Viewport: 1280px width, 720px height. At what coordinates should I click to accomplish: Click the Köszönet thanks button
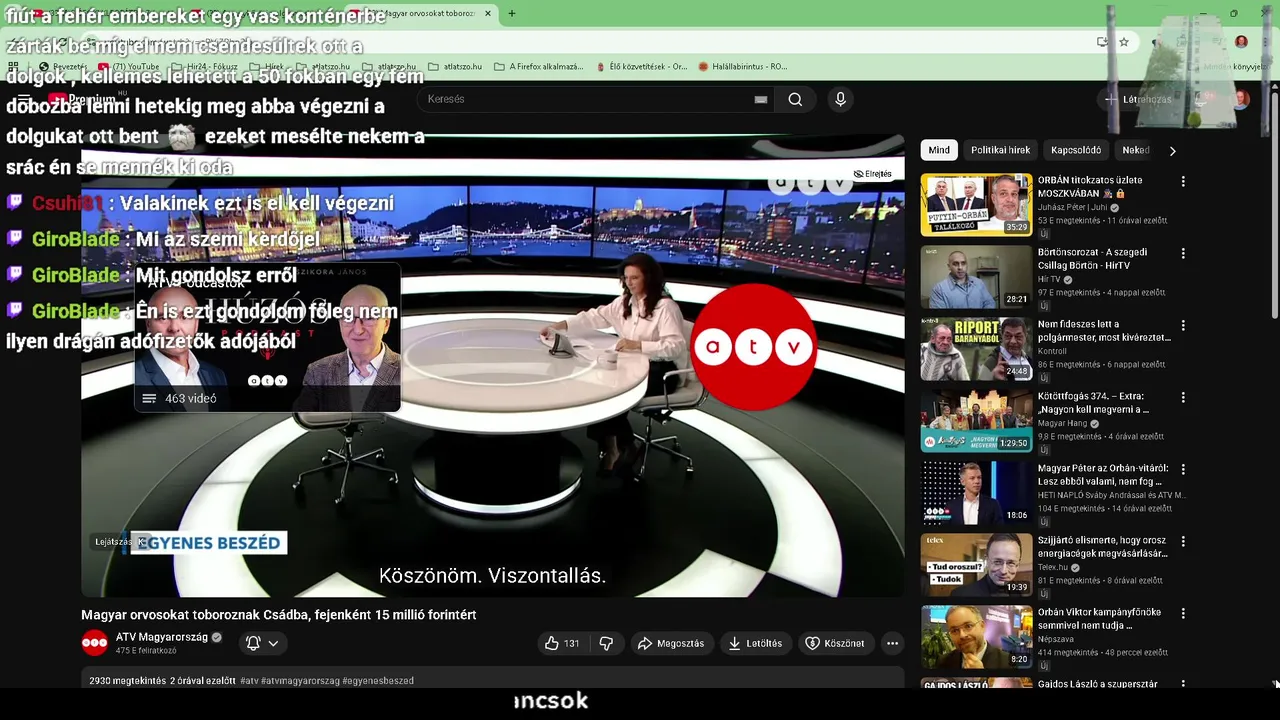835,643
